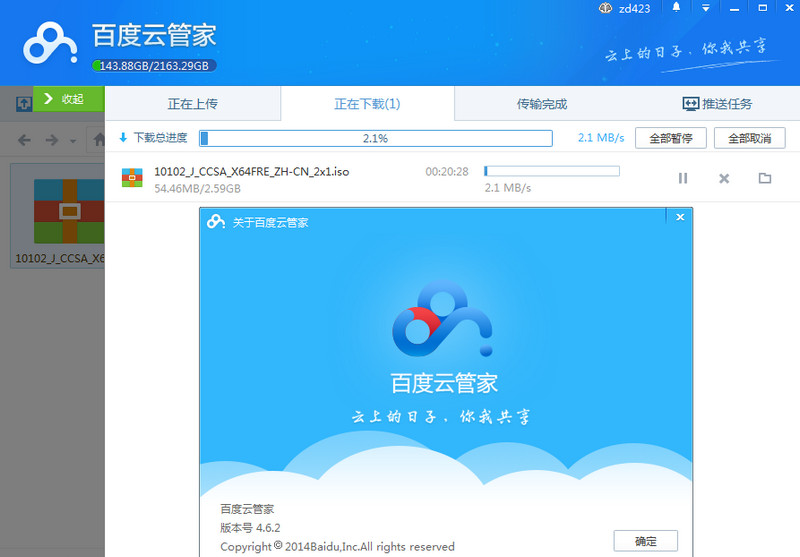Switch to the 传输完成 tab
This screenshot has height=557, width=800.
coord(541,104)
